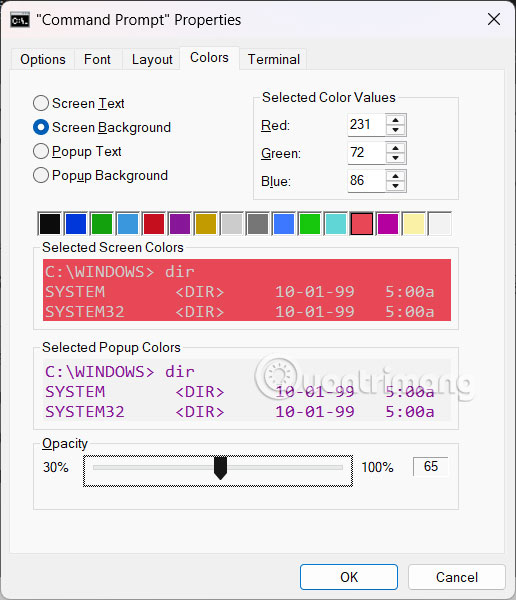This screenshot has width=516, height=600.
Task: Pick the sky blue swatch, fourth in the palette
Action: point(128,224)
